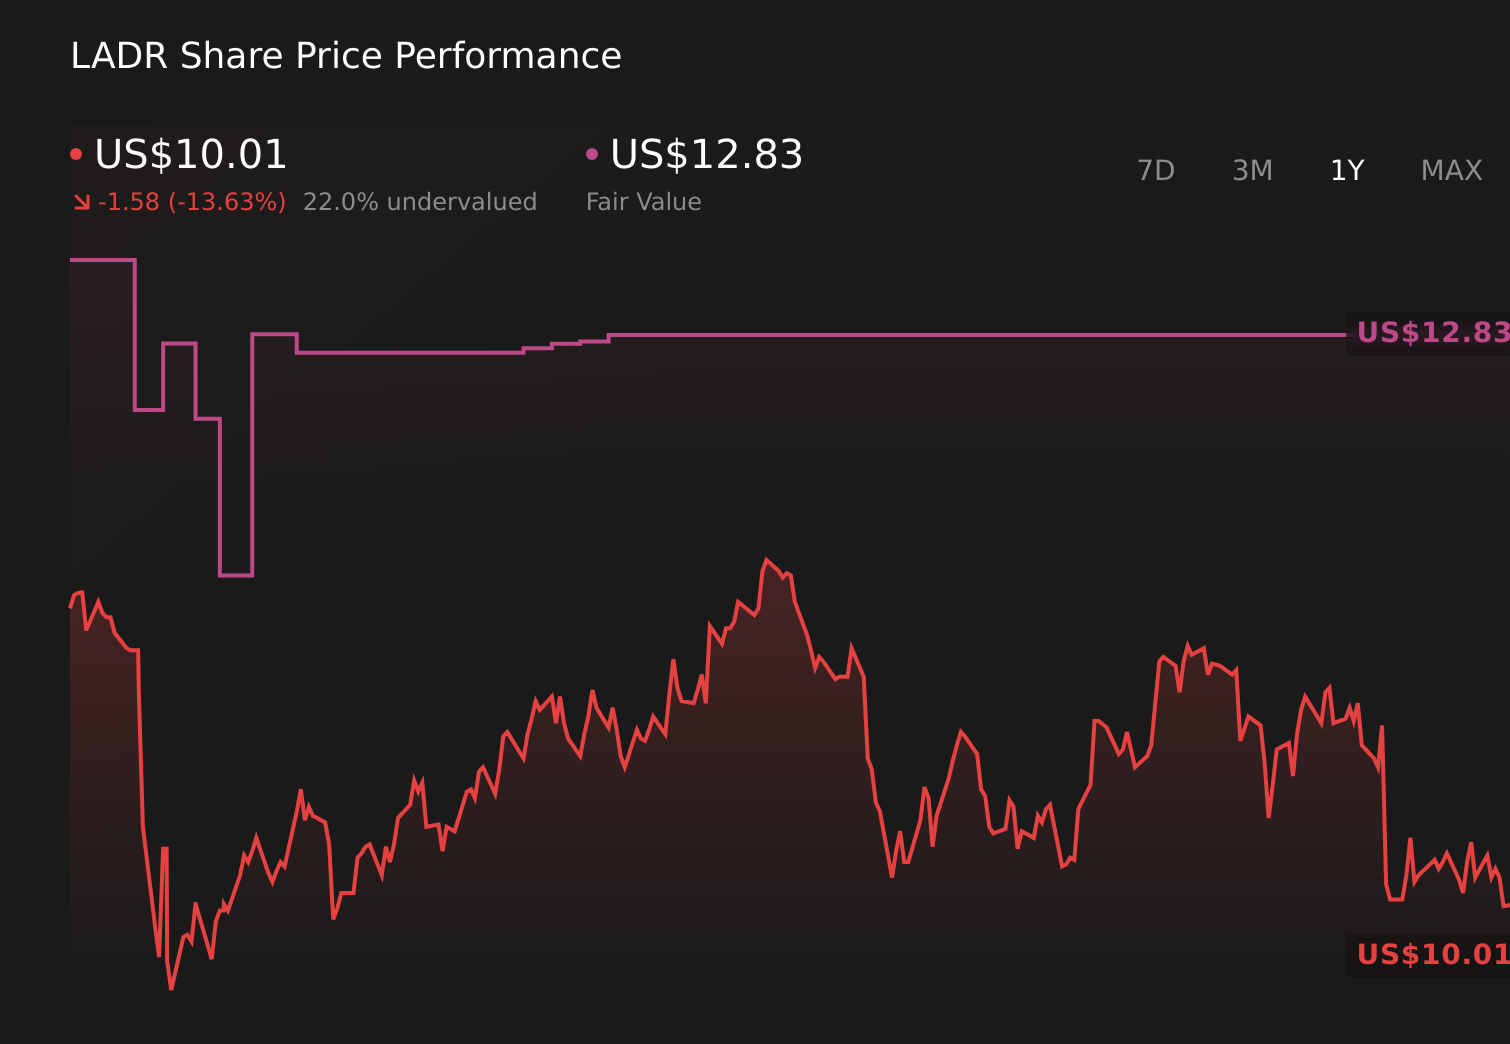
Task: Switch to the 7D time range
Action: click(x=1157, y=170)
